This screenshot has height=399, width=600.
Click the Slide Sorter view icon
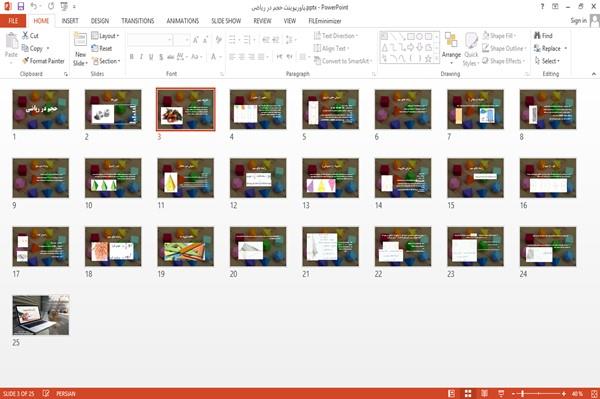[x=468, y=393]
